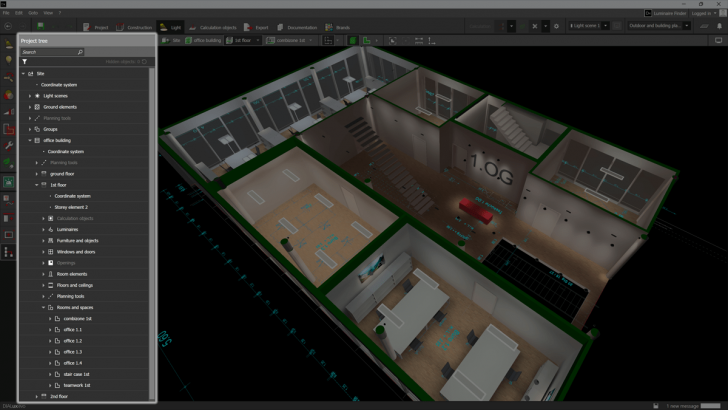Viewport: 728px width, 410px height.
Task: Select the green L-shaped floor view icon
Action: point(366,40)
